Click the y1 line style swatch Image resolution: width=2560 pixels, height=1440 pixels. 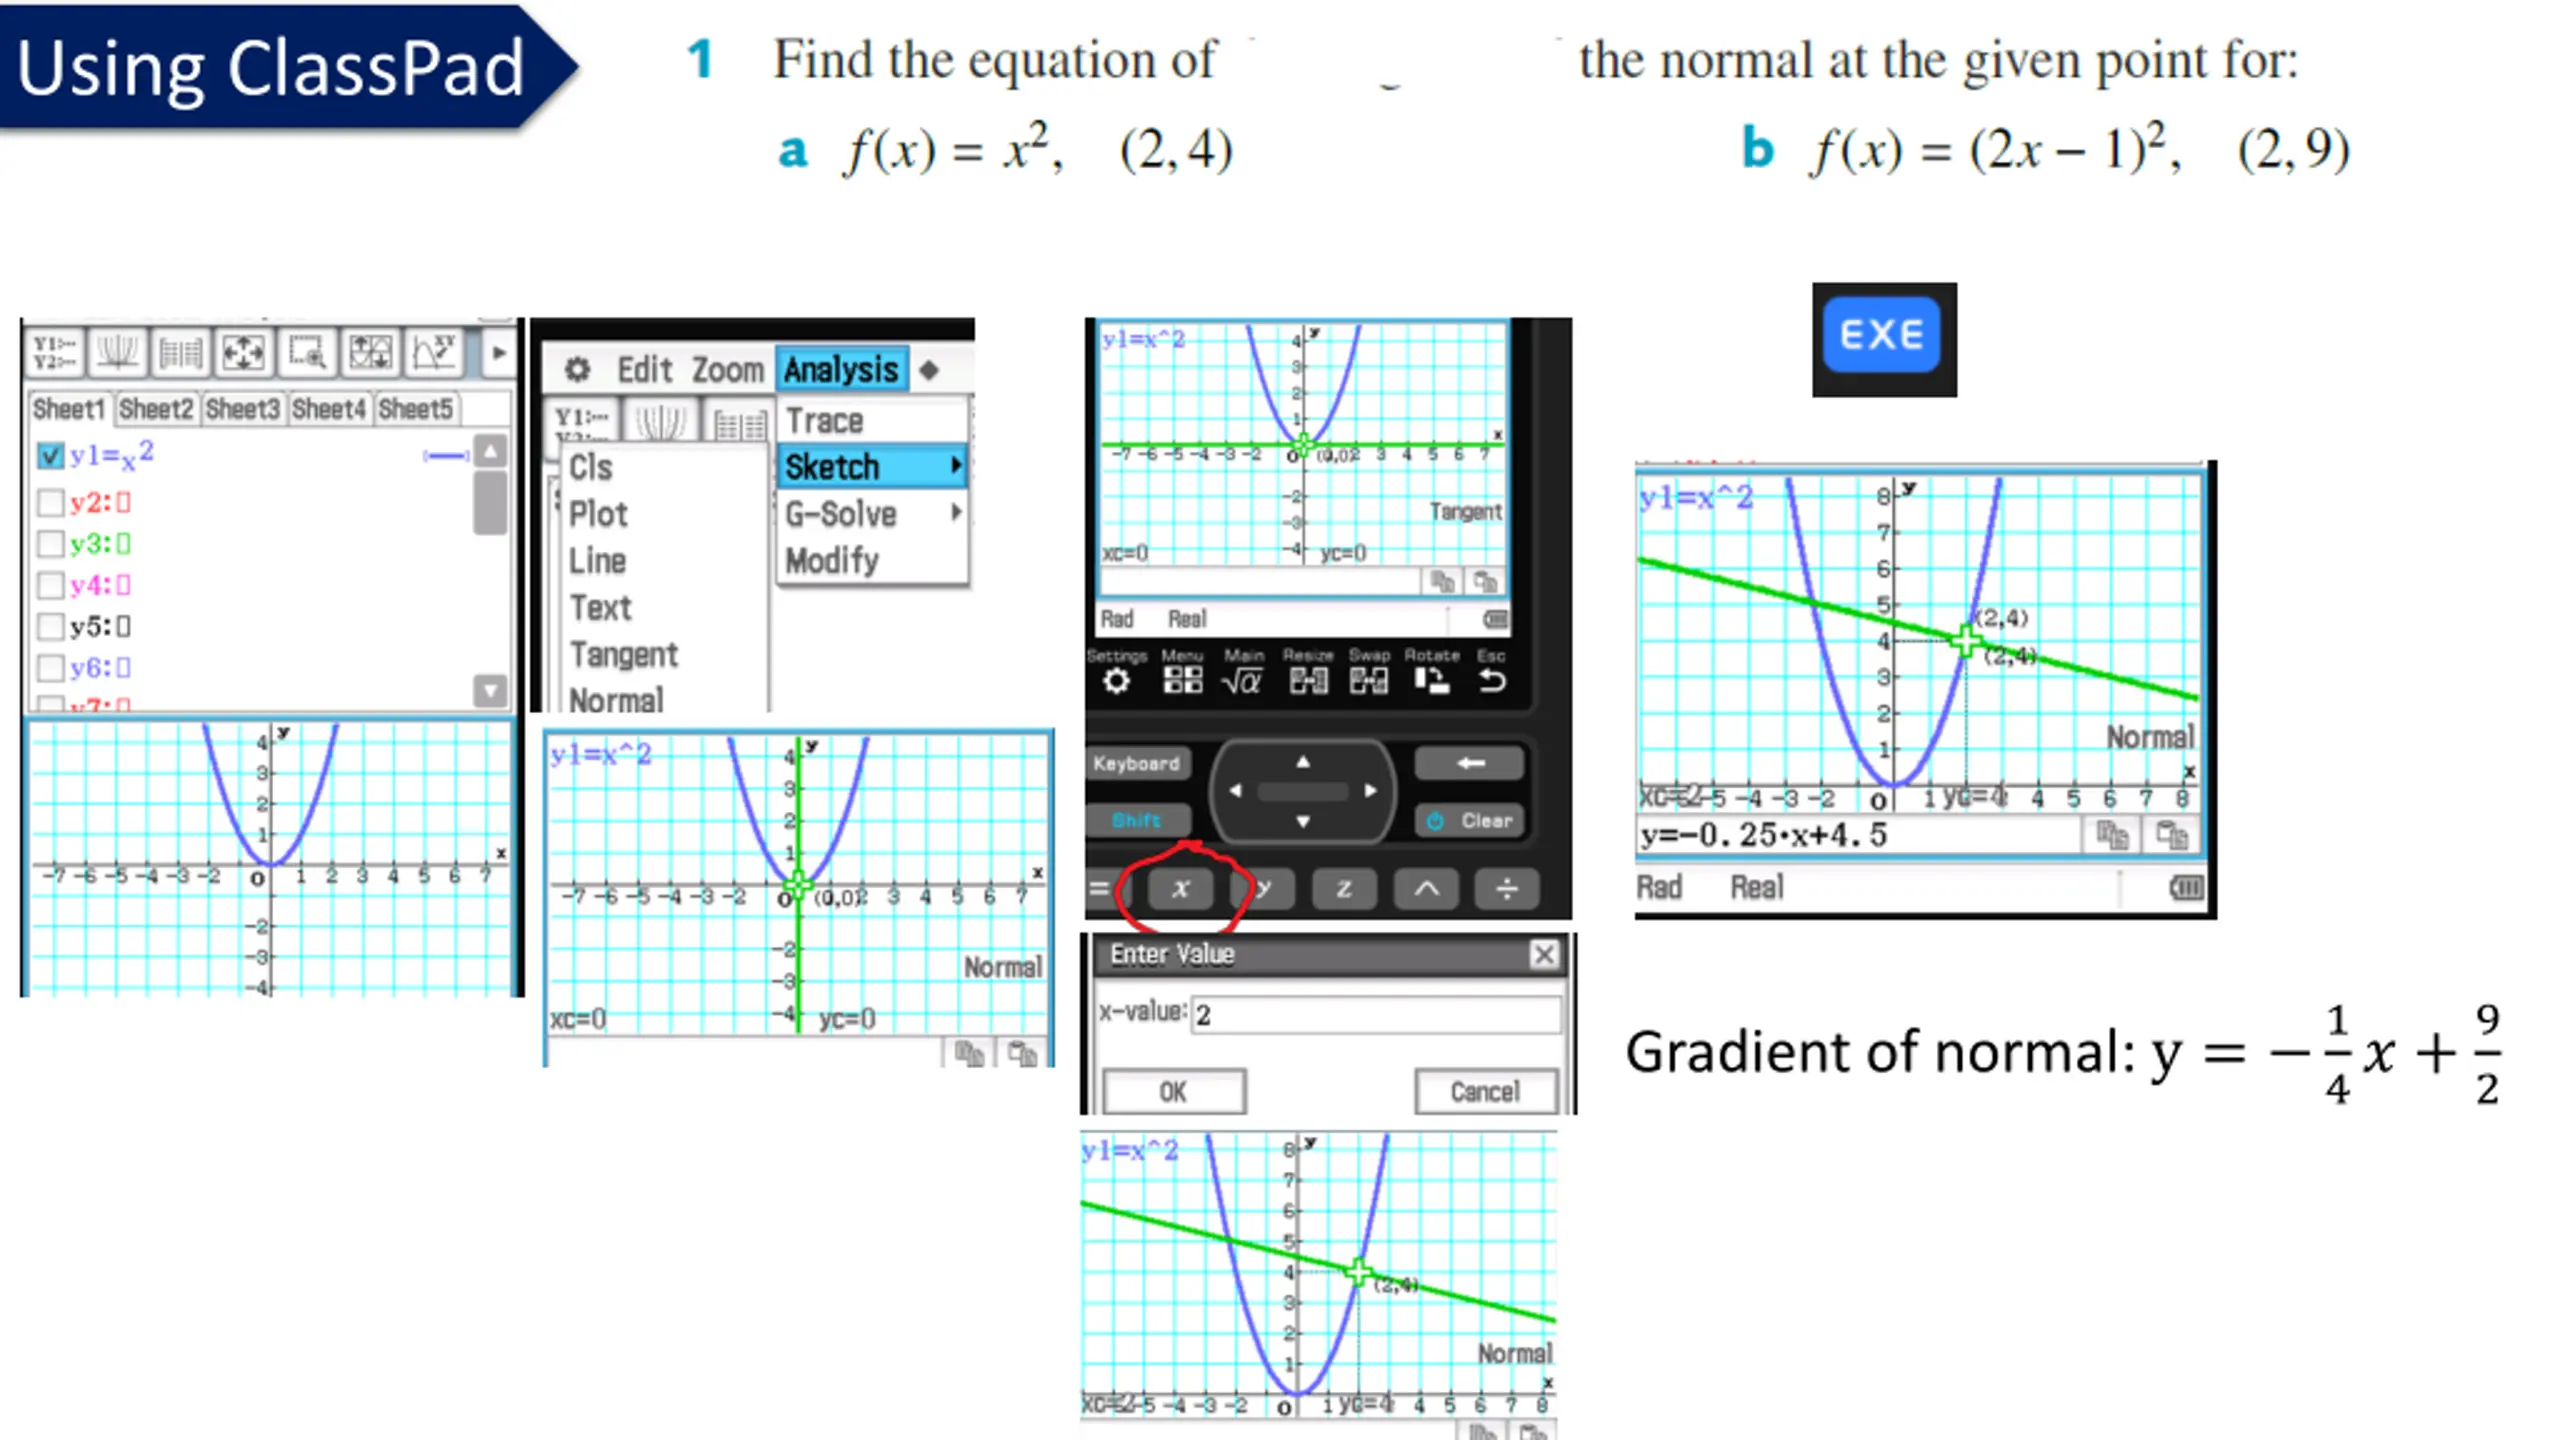pos(445,456)
